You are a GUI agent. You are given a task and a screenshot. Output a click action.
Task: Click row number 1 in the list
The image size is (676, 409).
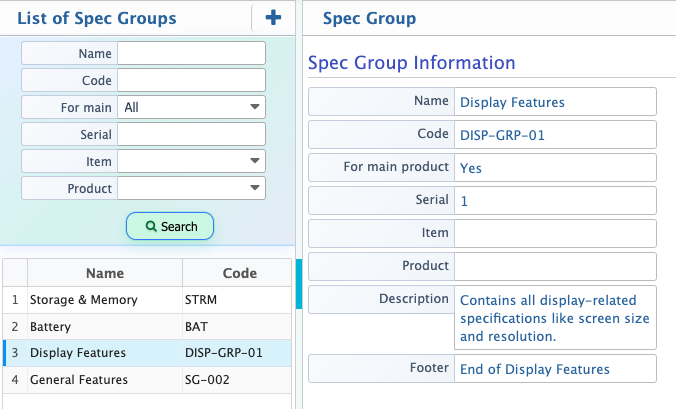pyautogui.click(x=15, y=300)
